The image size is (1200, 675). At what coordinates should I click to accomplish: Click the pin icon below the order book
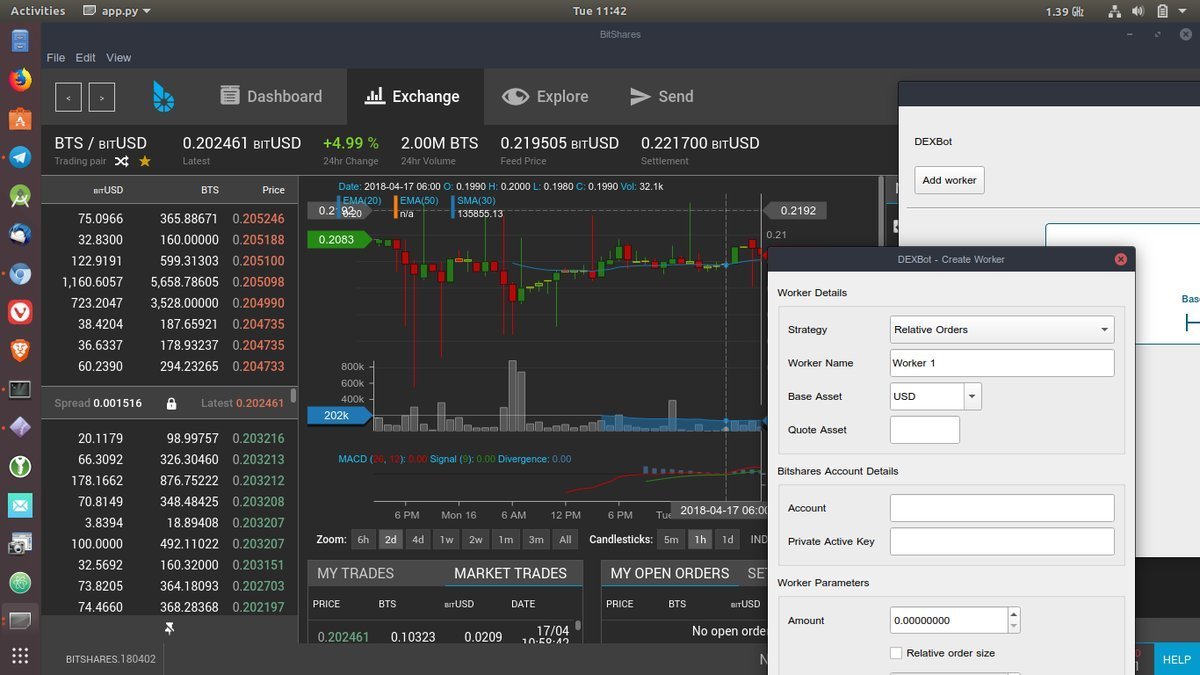[x=169, y=628]
